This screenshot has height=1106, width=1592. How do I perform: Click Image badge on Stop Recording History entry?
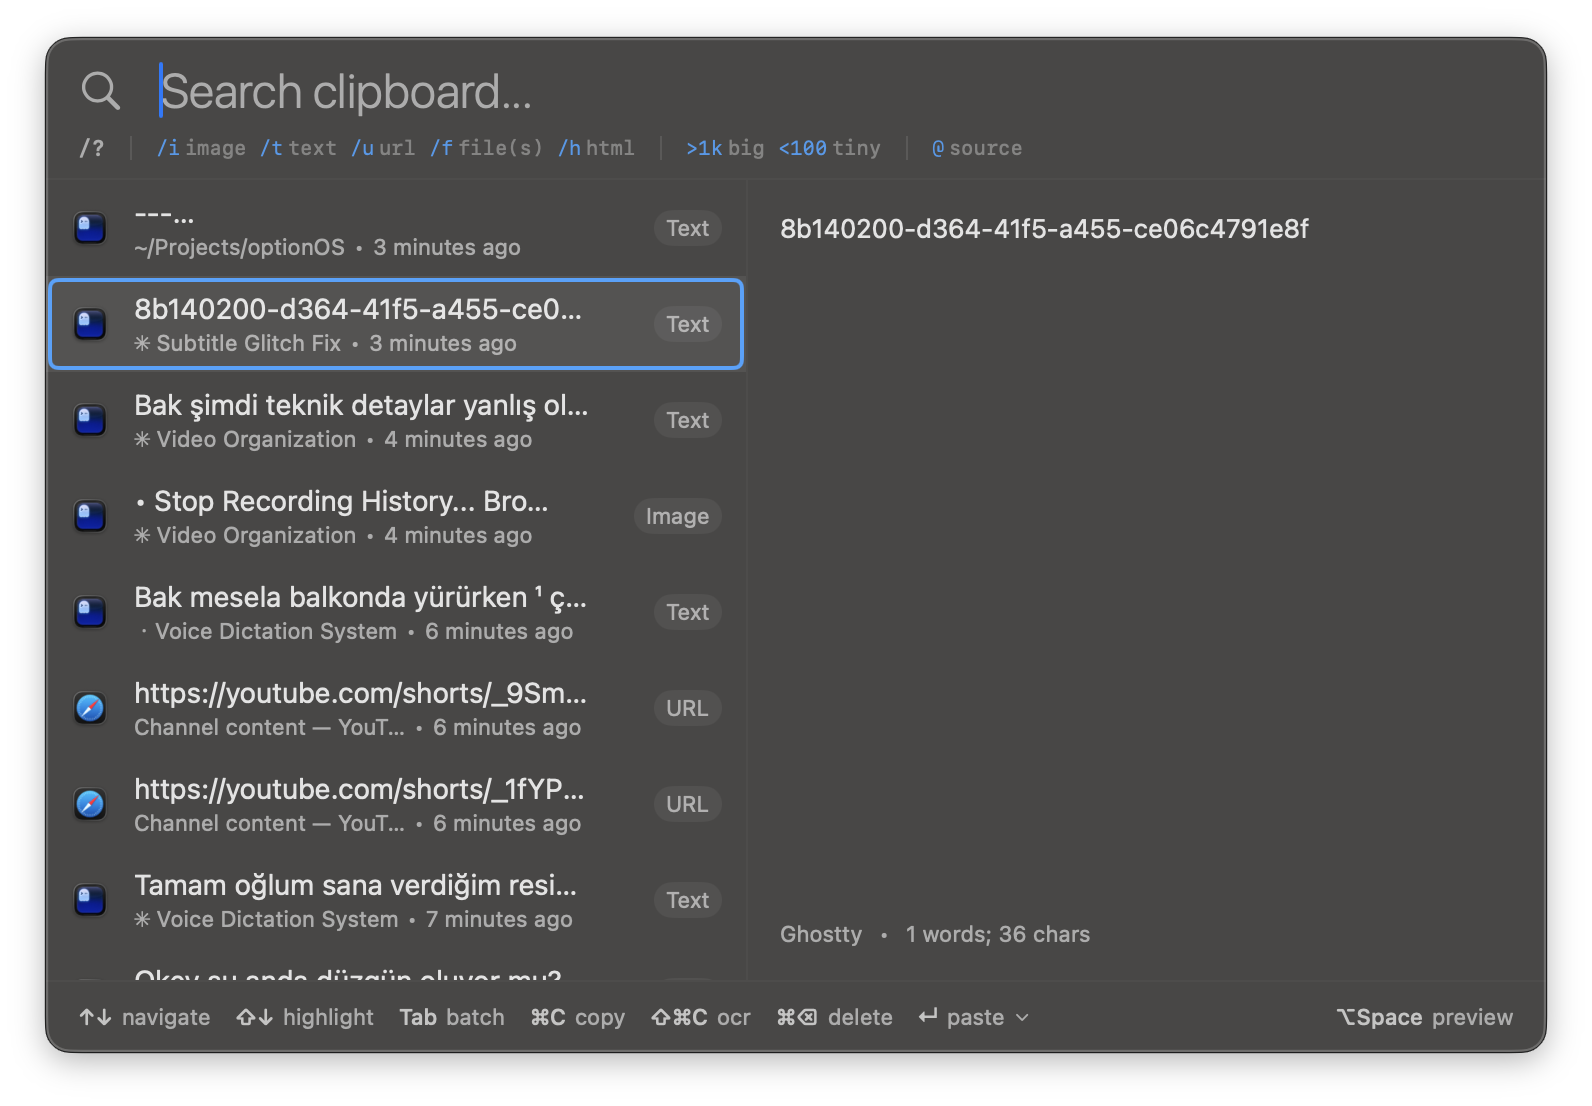tap(677, 516)
